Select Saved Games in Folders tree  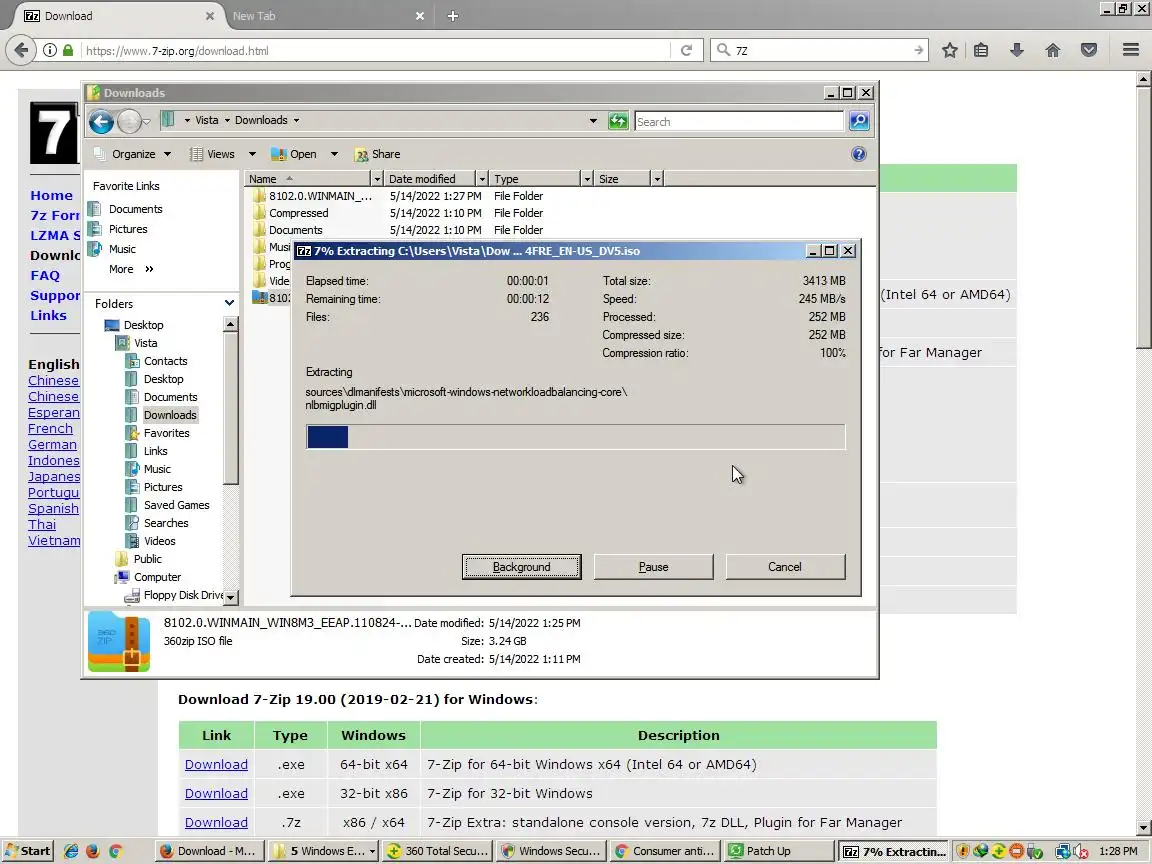click(176, 505)
